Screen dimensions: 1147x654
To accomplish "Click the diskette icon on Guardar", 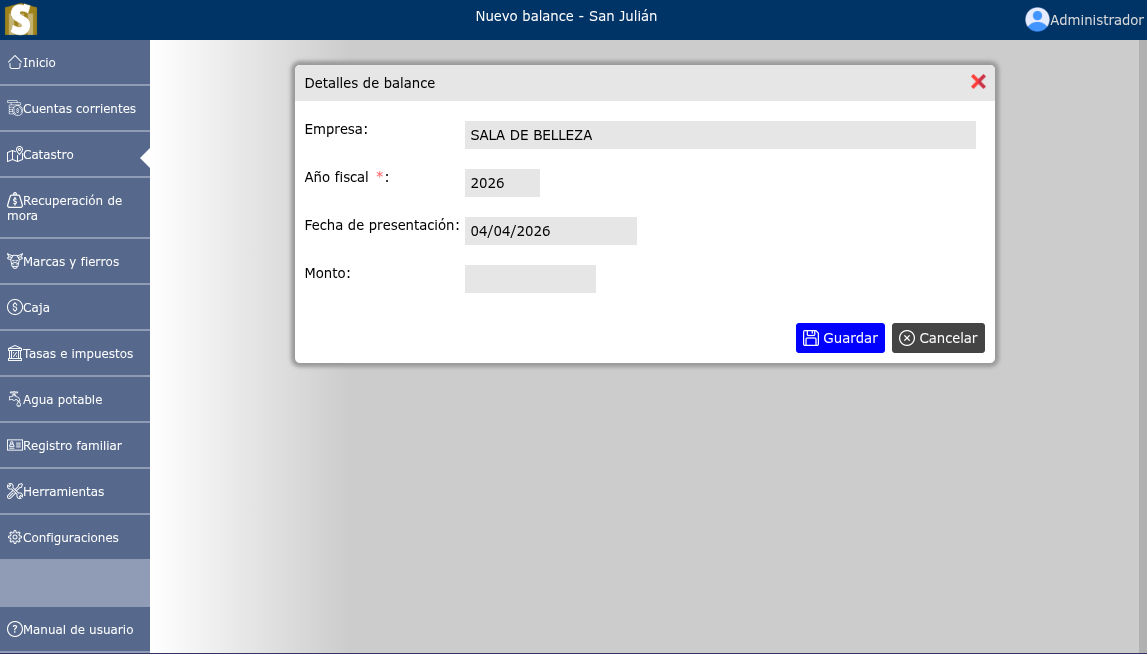I will (x=810, y=338).
